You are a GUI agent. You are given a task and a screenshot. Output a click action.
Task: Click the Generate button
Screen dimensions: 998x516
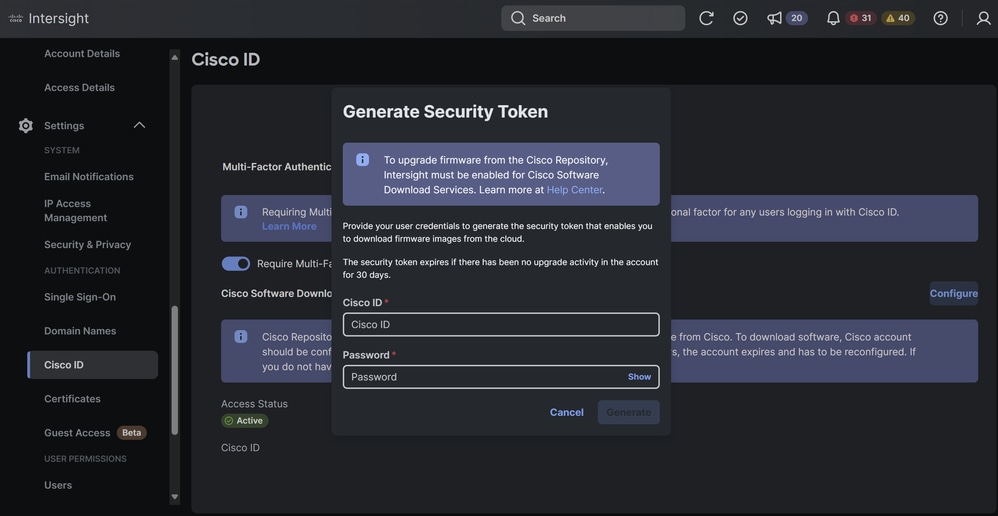coord(628,412)
